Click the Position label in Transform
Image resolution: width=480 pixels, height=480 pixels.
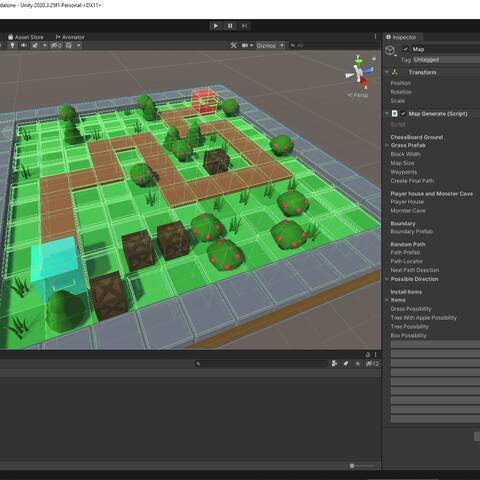[400, 83]
